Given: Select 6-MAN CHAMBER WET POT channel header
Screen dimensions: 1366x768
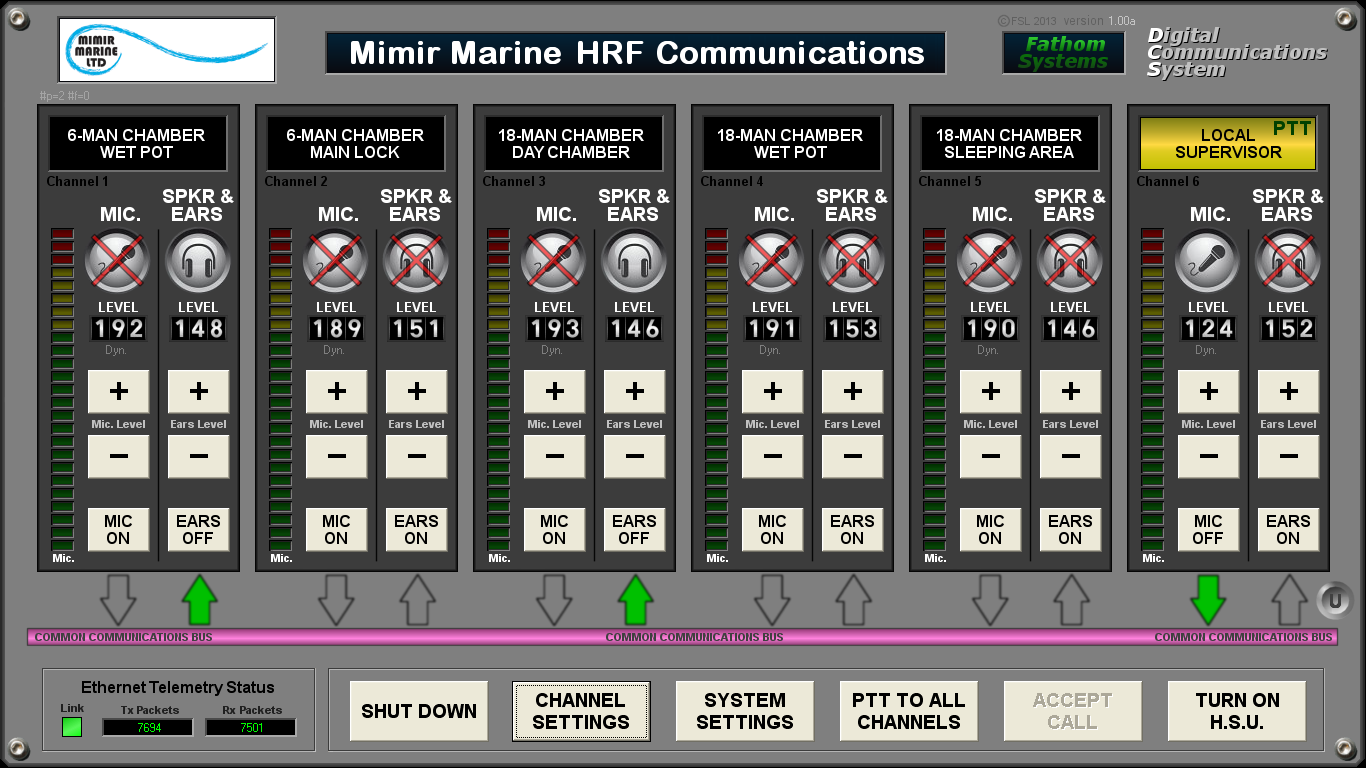Looking at the screenshot, I should [137, 144].
